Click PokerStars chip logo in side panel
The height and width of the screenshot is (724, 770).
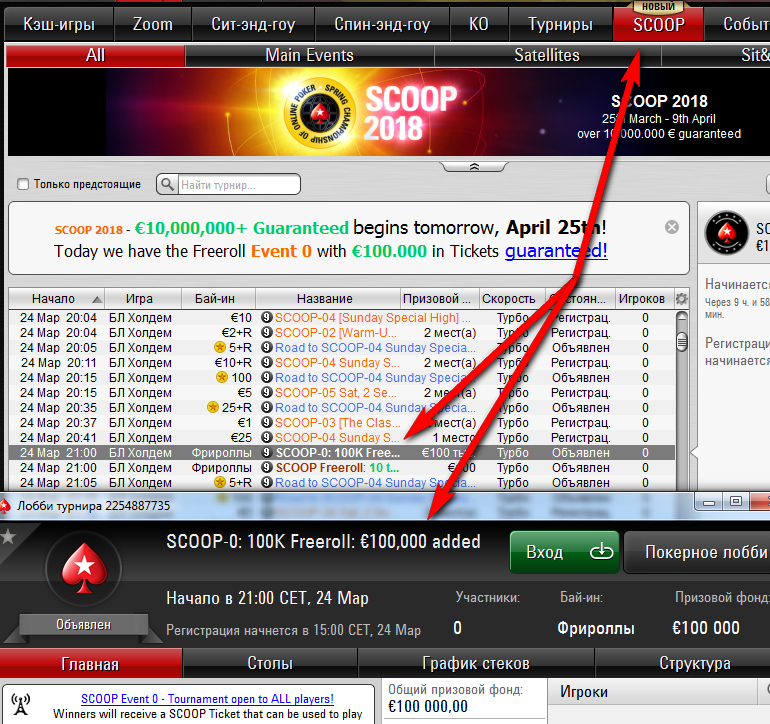(x=727, y=233)
